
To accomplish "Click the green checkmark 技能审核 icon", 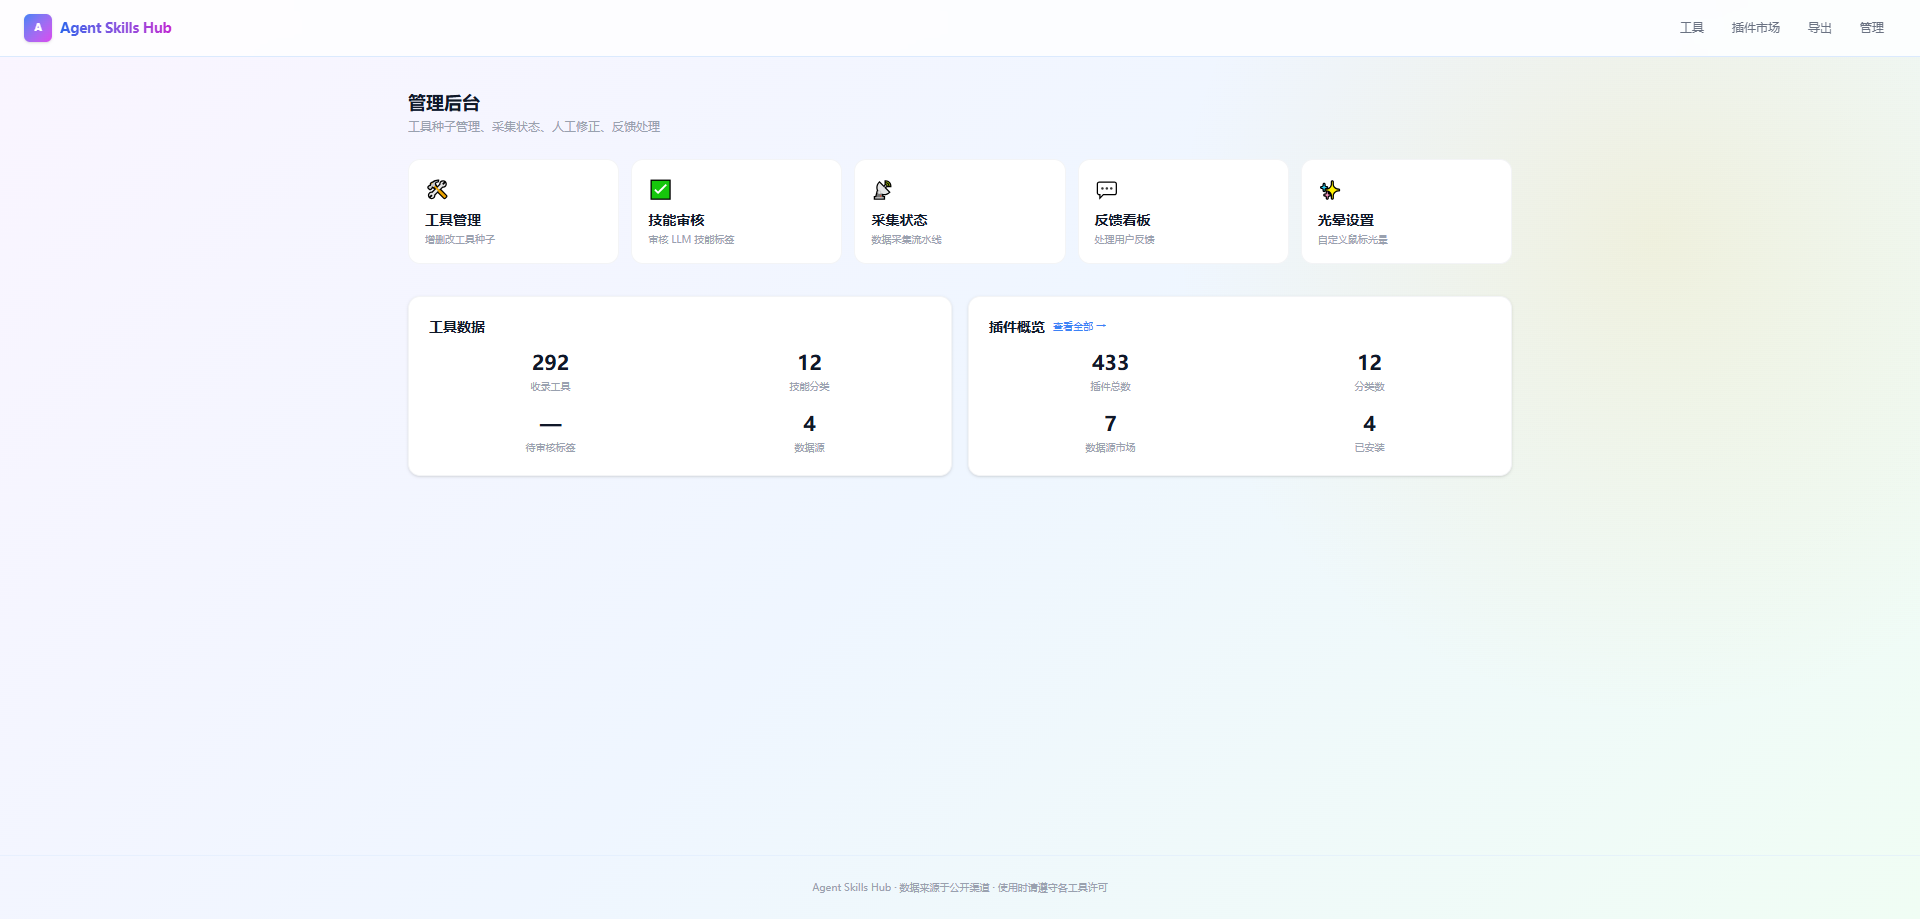I will [x=660, y=189].
